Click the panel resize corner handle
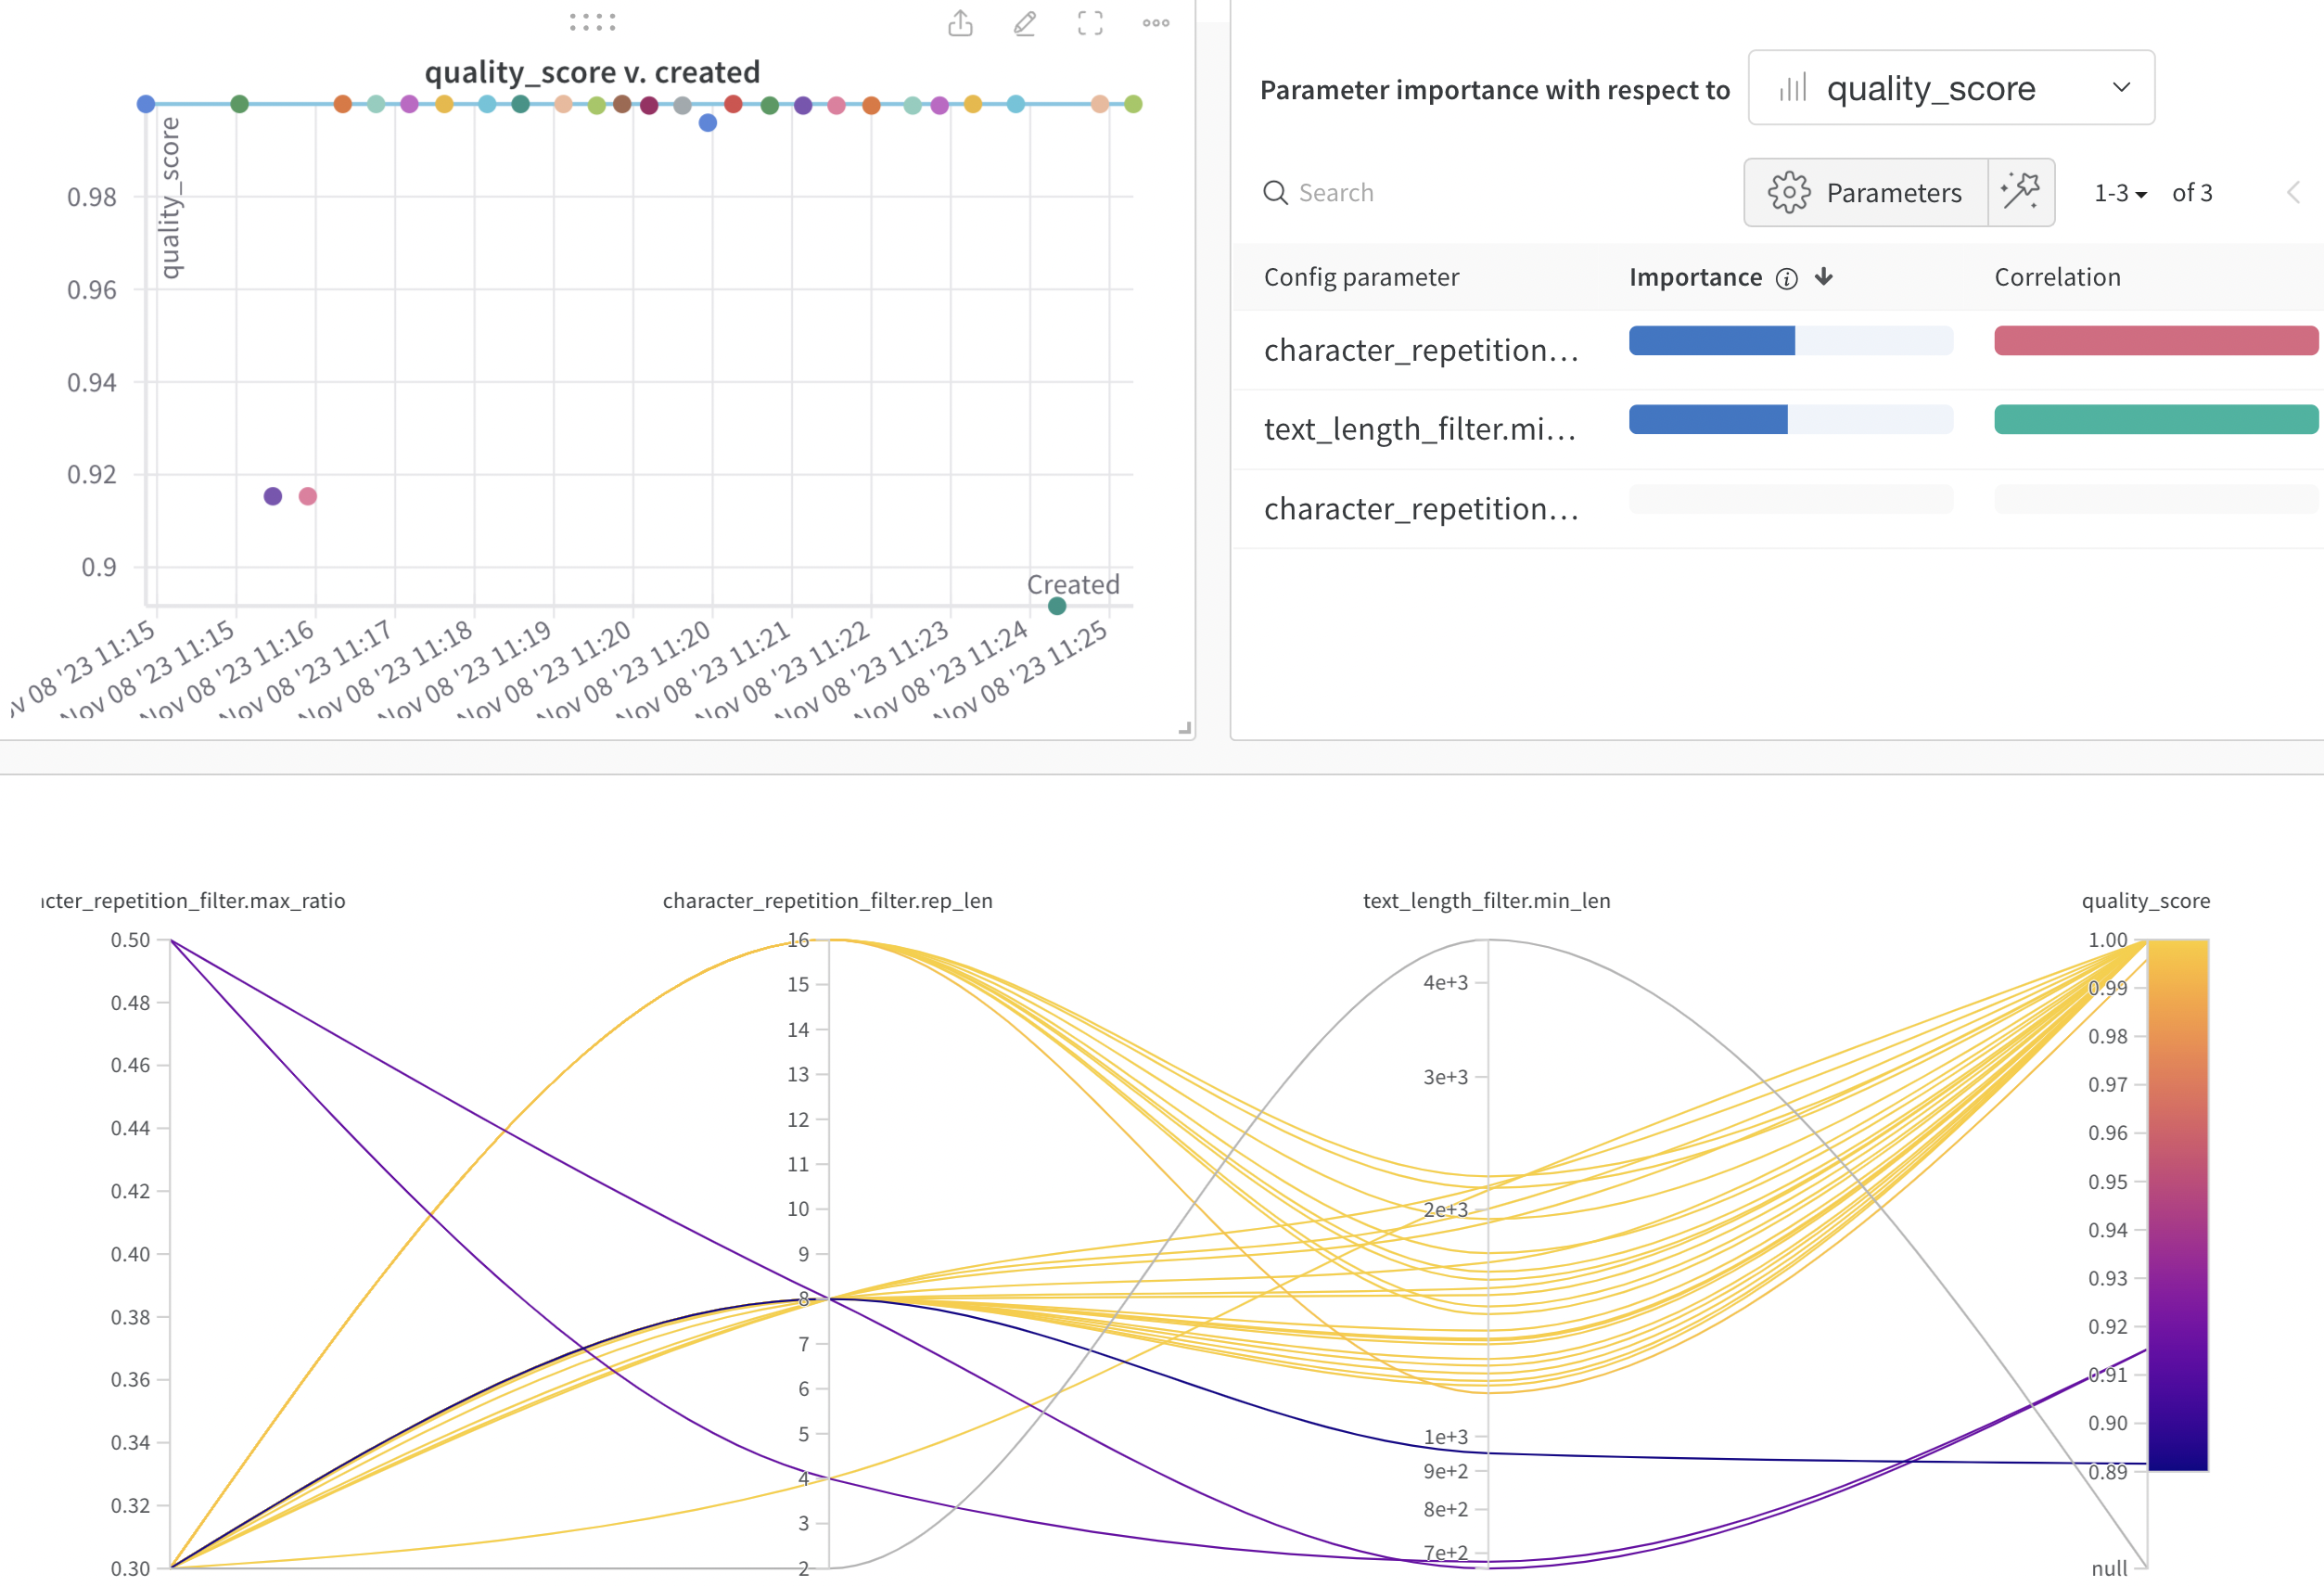Image resolution: width=2324 pixels, height=1586 pixels. point(1184,729)
